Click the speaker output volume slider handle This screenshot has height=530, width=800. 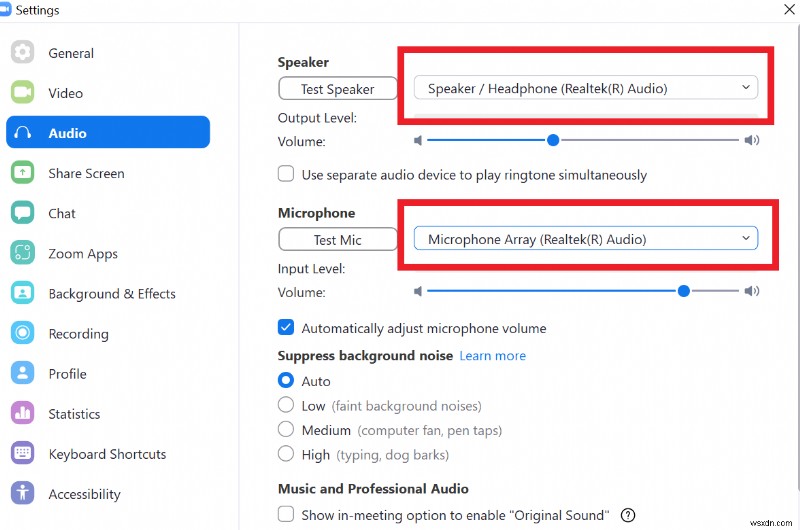click(x=552, y=141)
